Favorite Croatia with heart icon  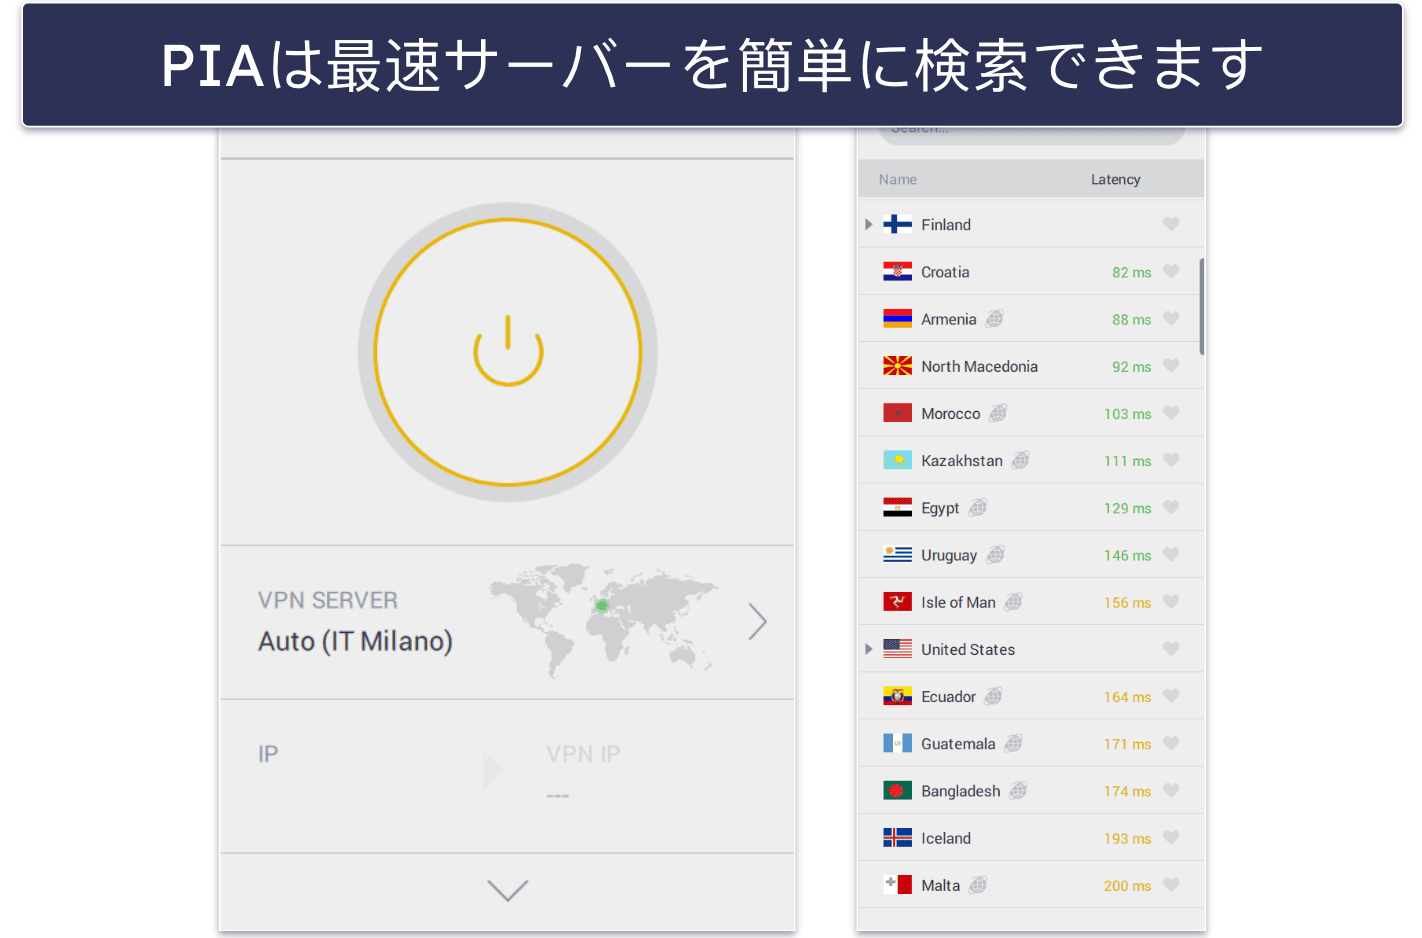(1171, 271)
